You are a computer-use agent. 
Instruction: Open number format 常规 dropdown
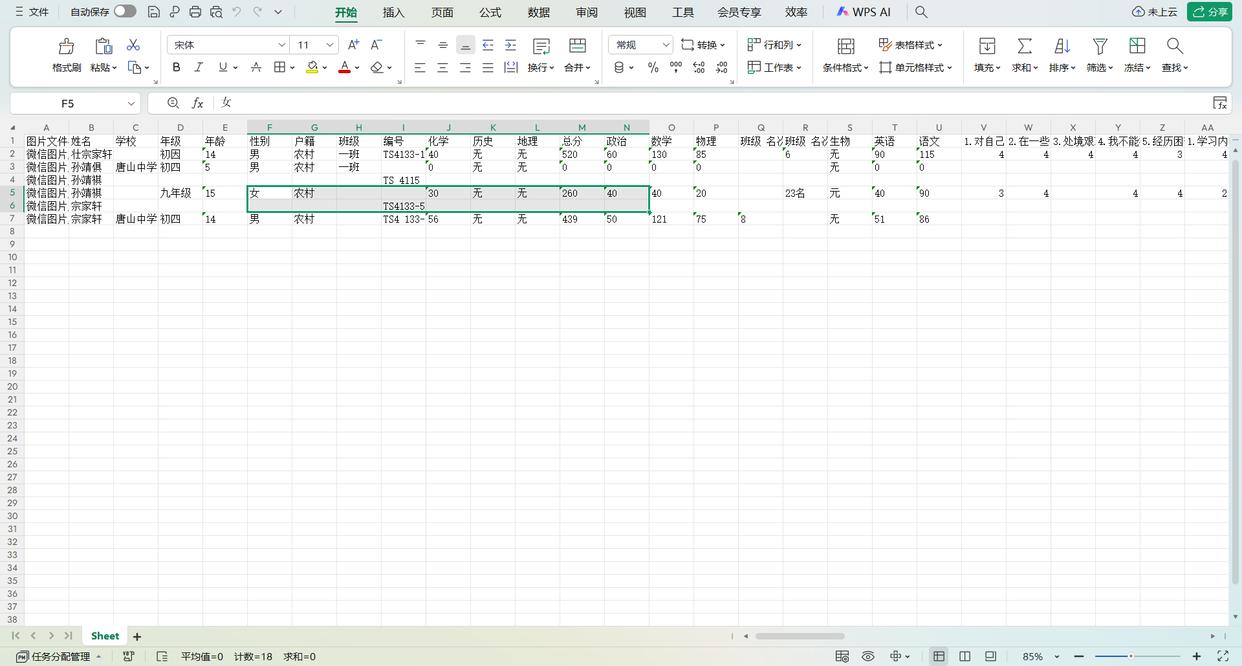(x=666, y=45)
